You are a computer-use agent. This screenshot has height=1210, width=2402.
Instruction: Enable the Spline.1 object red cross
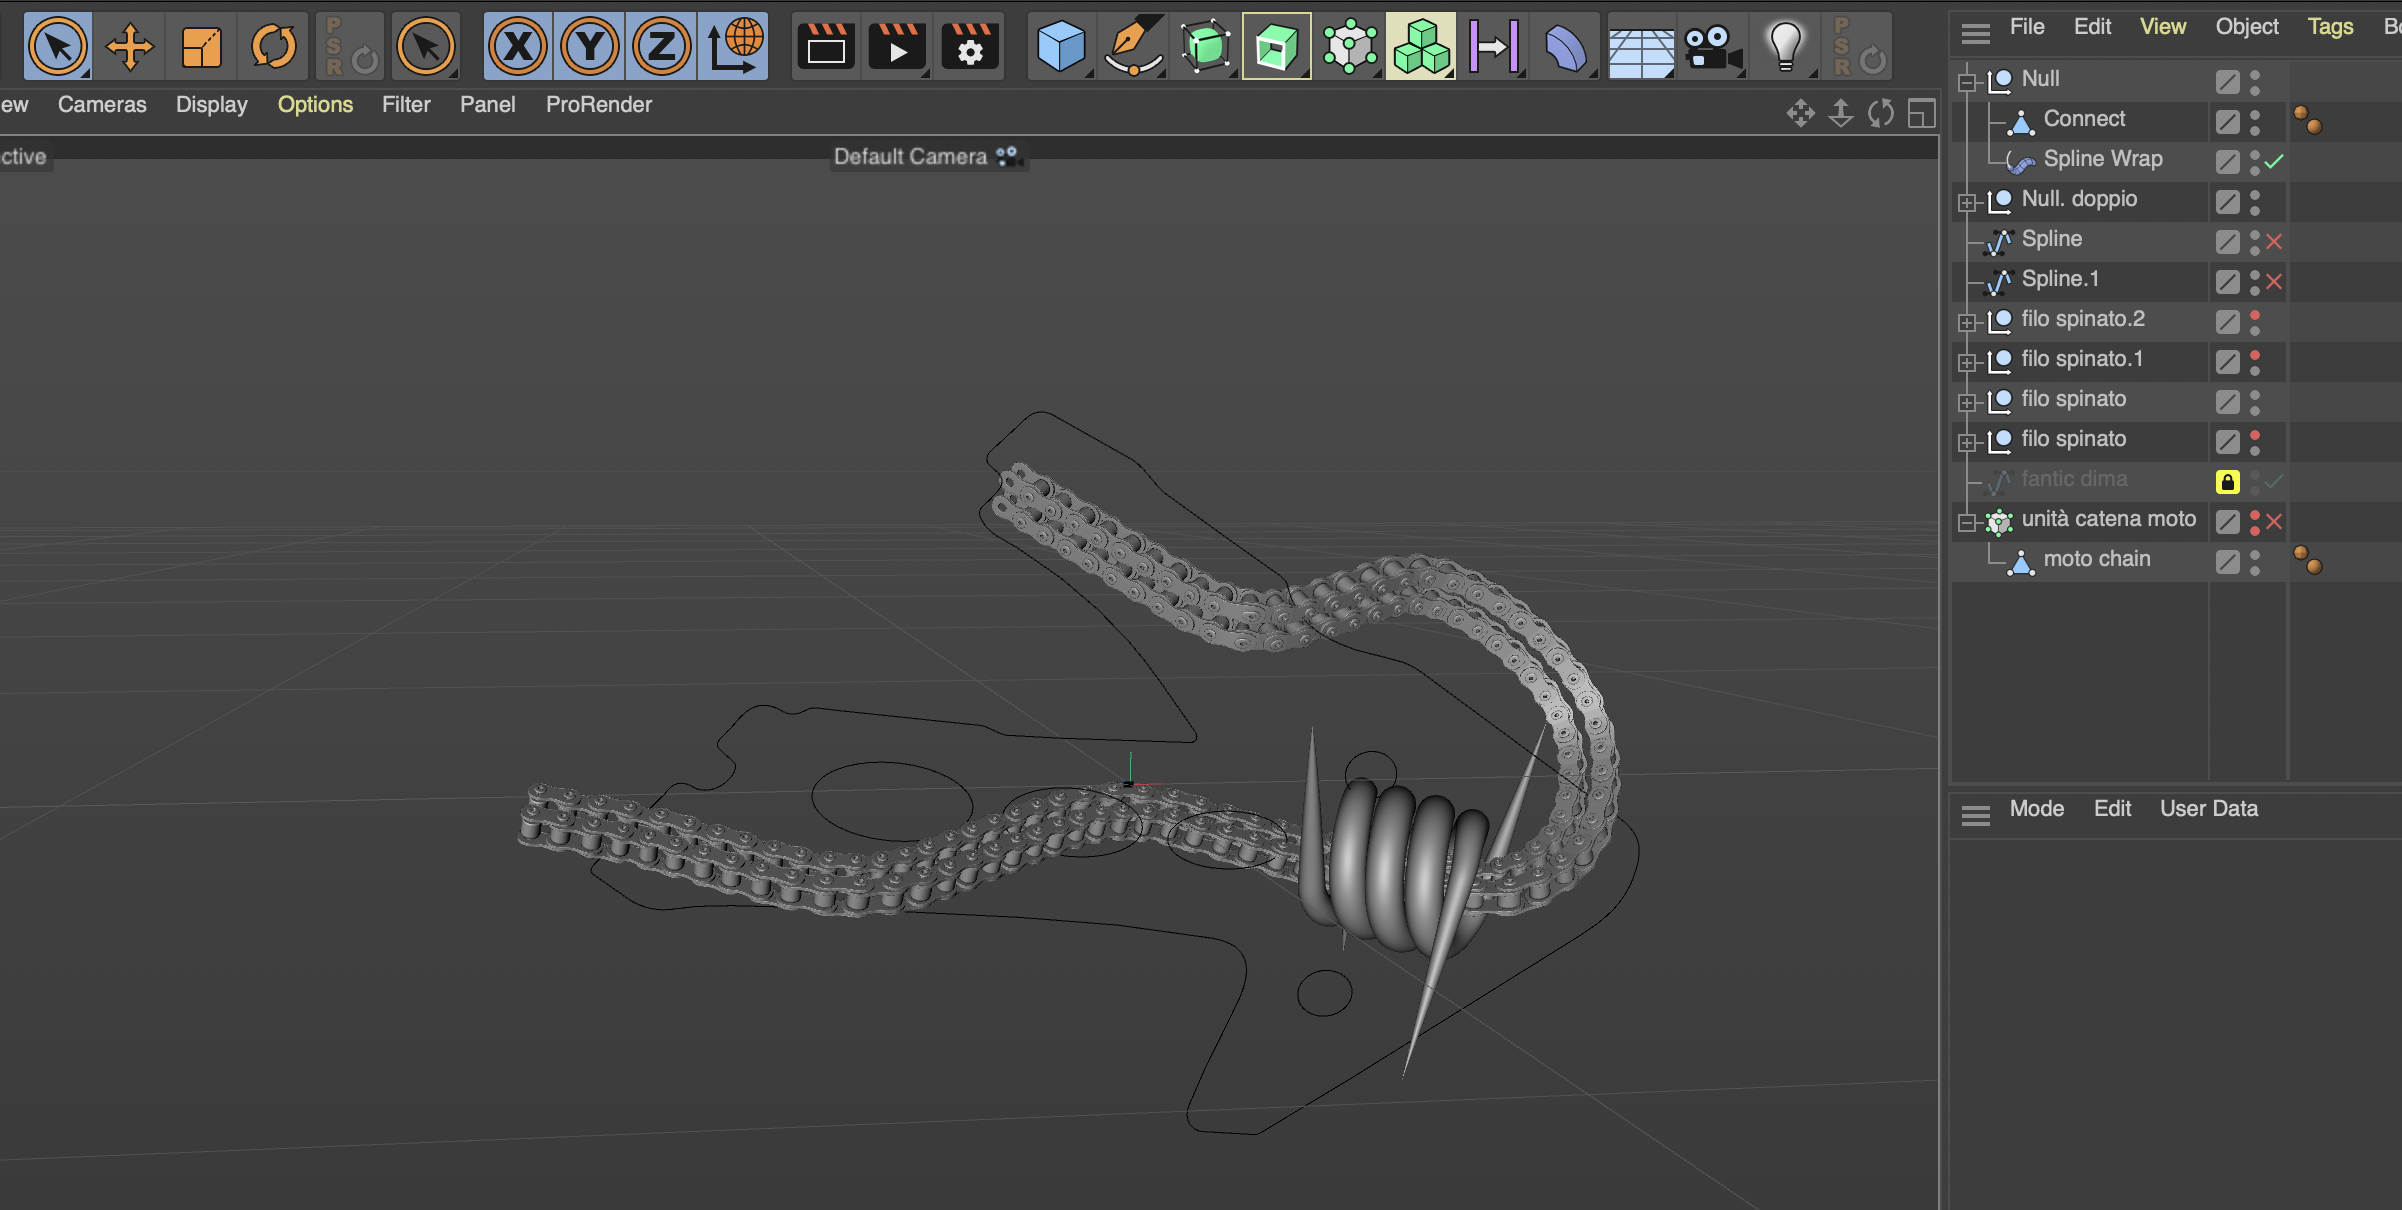(x=2274, y=282)
